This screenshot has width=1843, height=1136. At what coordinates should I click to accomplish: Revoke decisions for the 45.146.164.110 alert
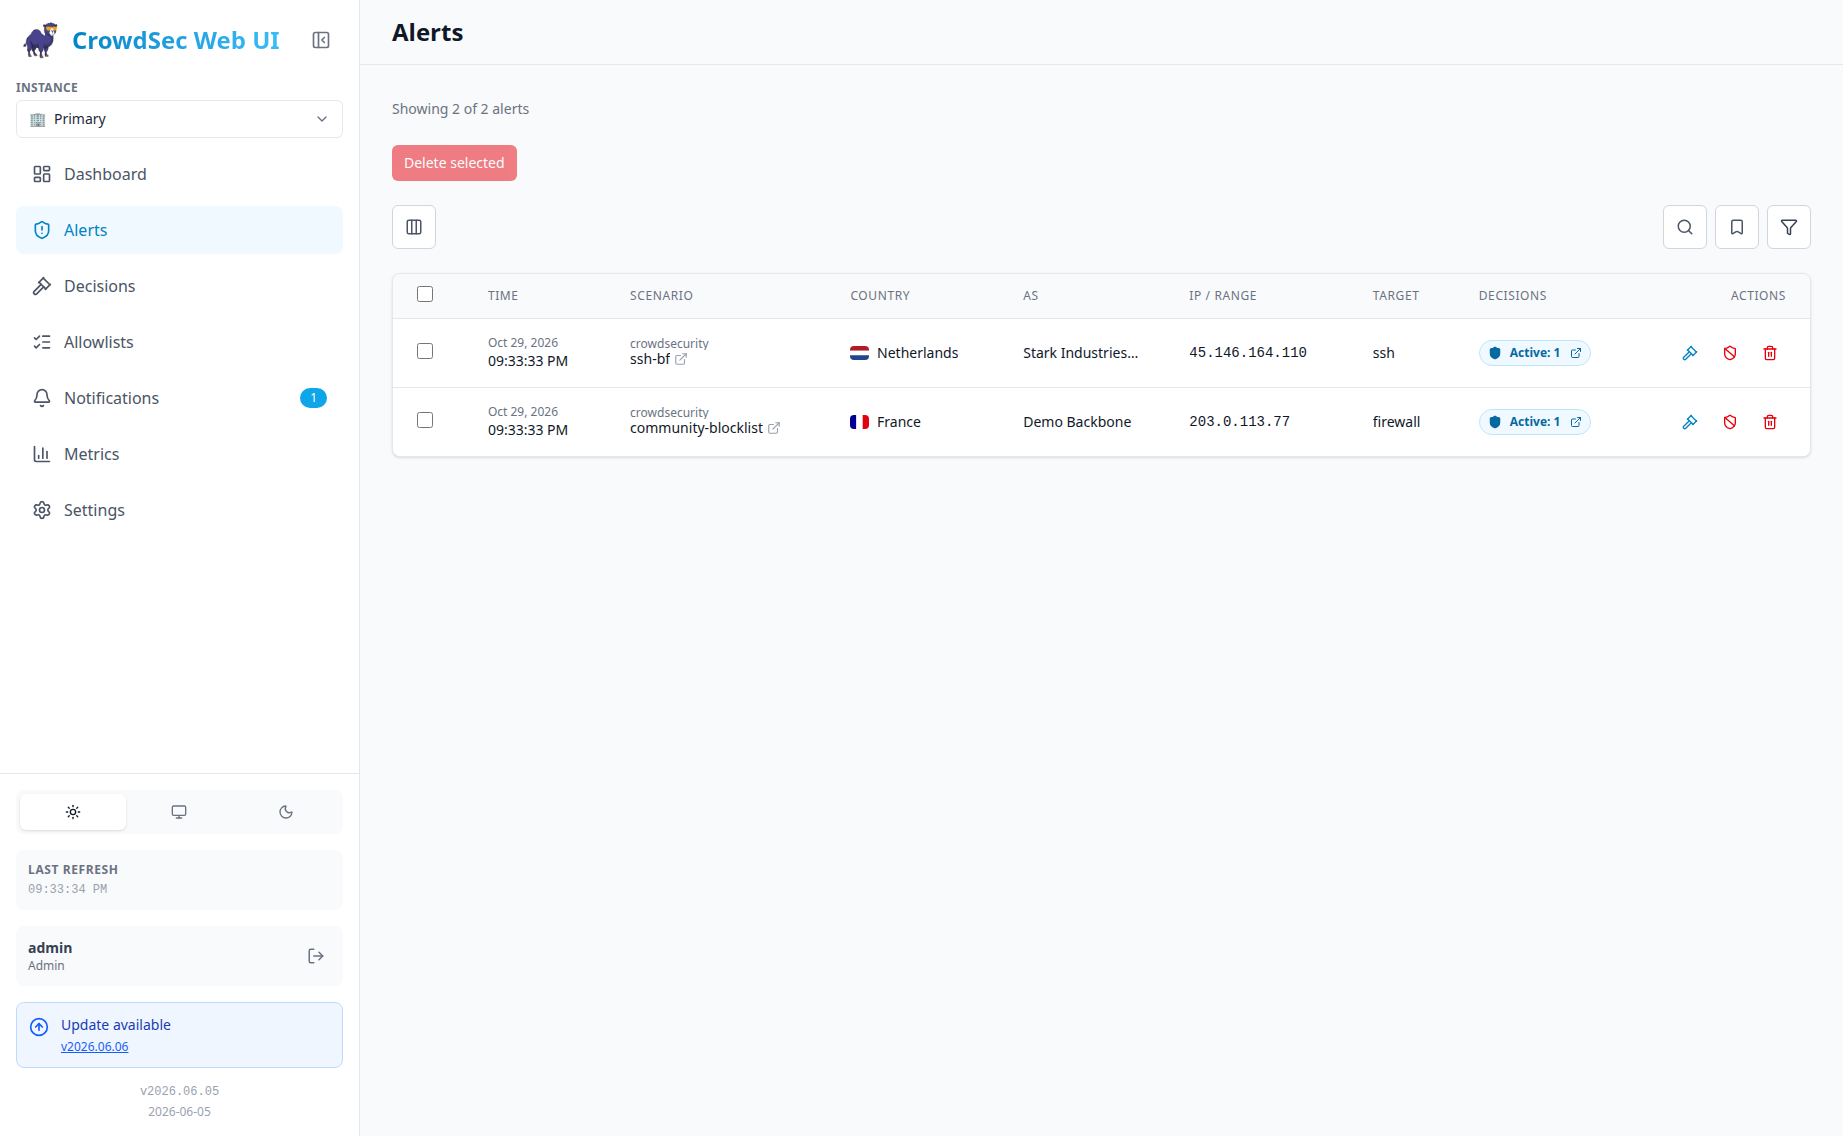tap(1730, 353)
